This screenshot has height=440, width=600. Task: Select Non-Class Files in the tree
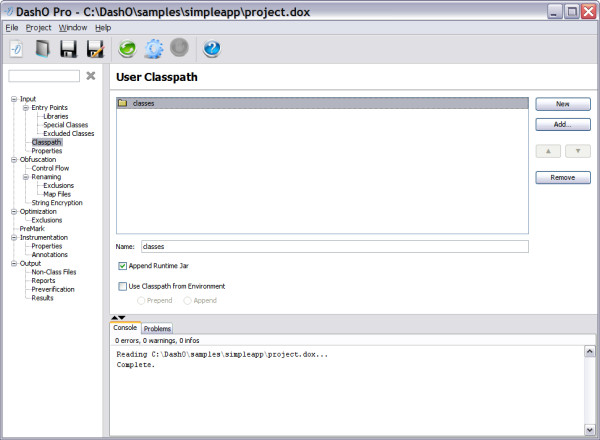(x=54, y=272)
